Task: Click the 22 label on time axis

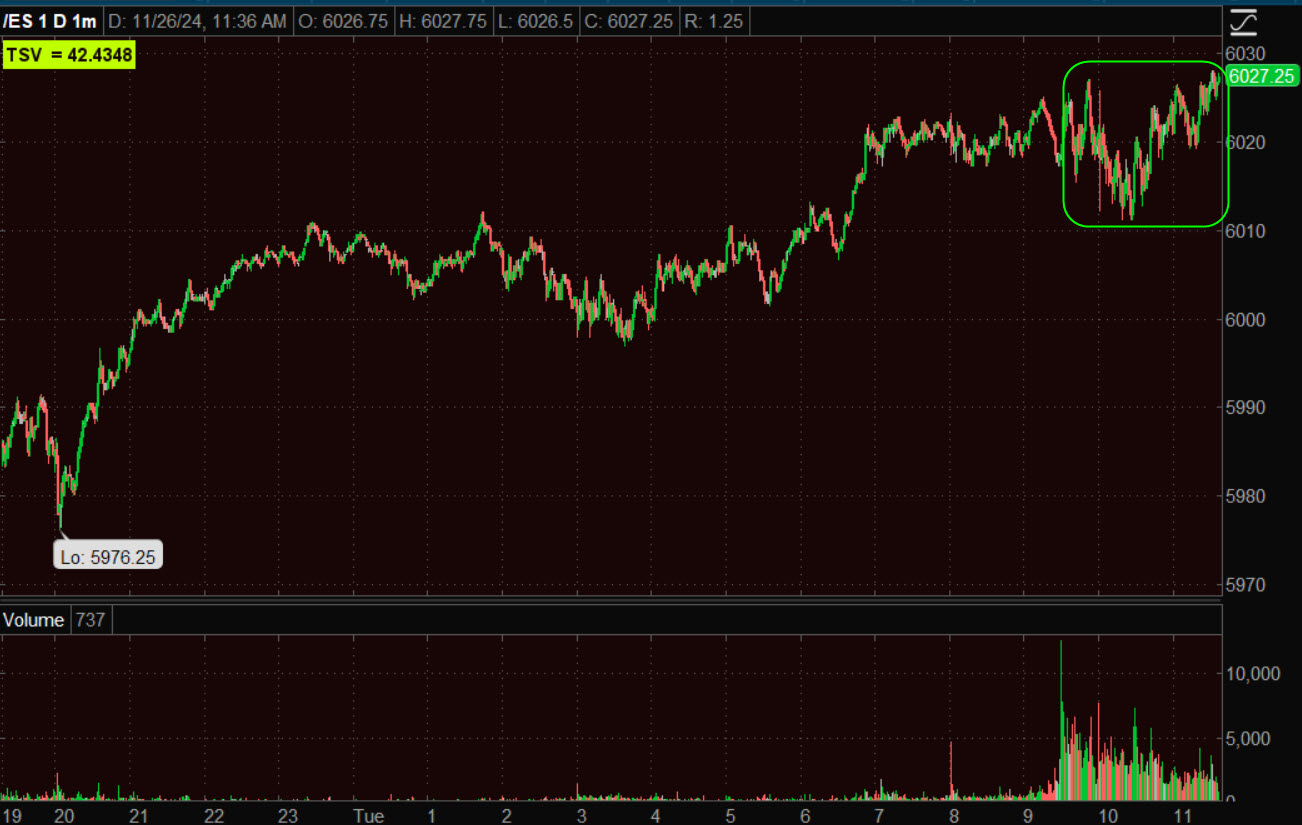Action: (213, 816)
